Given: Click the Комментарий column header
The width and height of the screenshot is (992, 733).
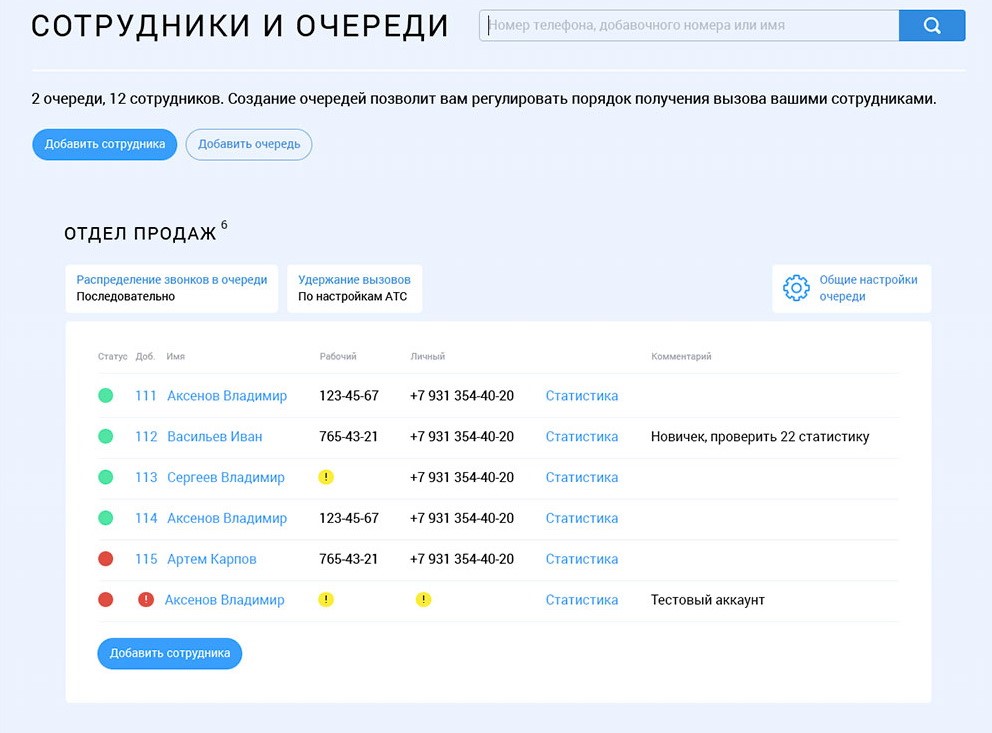Looking at the screenshot, I should coord(681,357).
